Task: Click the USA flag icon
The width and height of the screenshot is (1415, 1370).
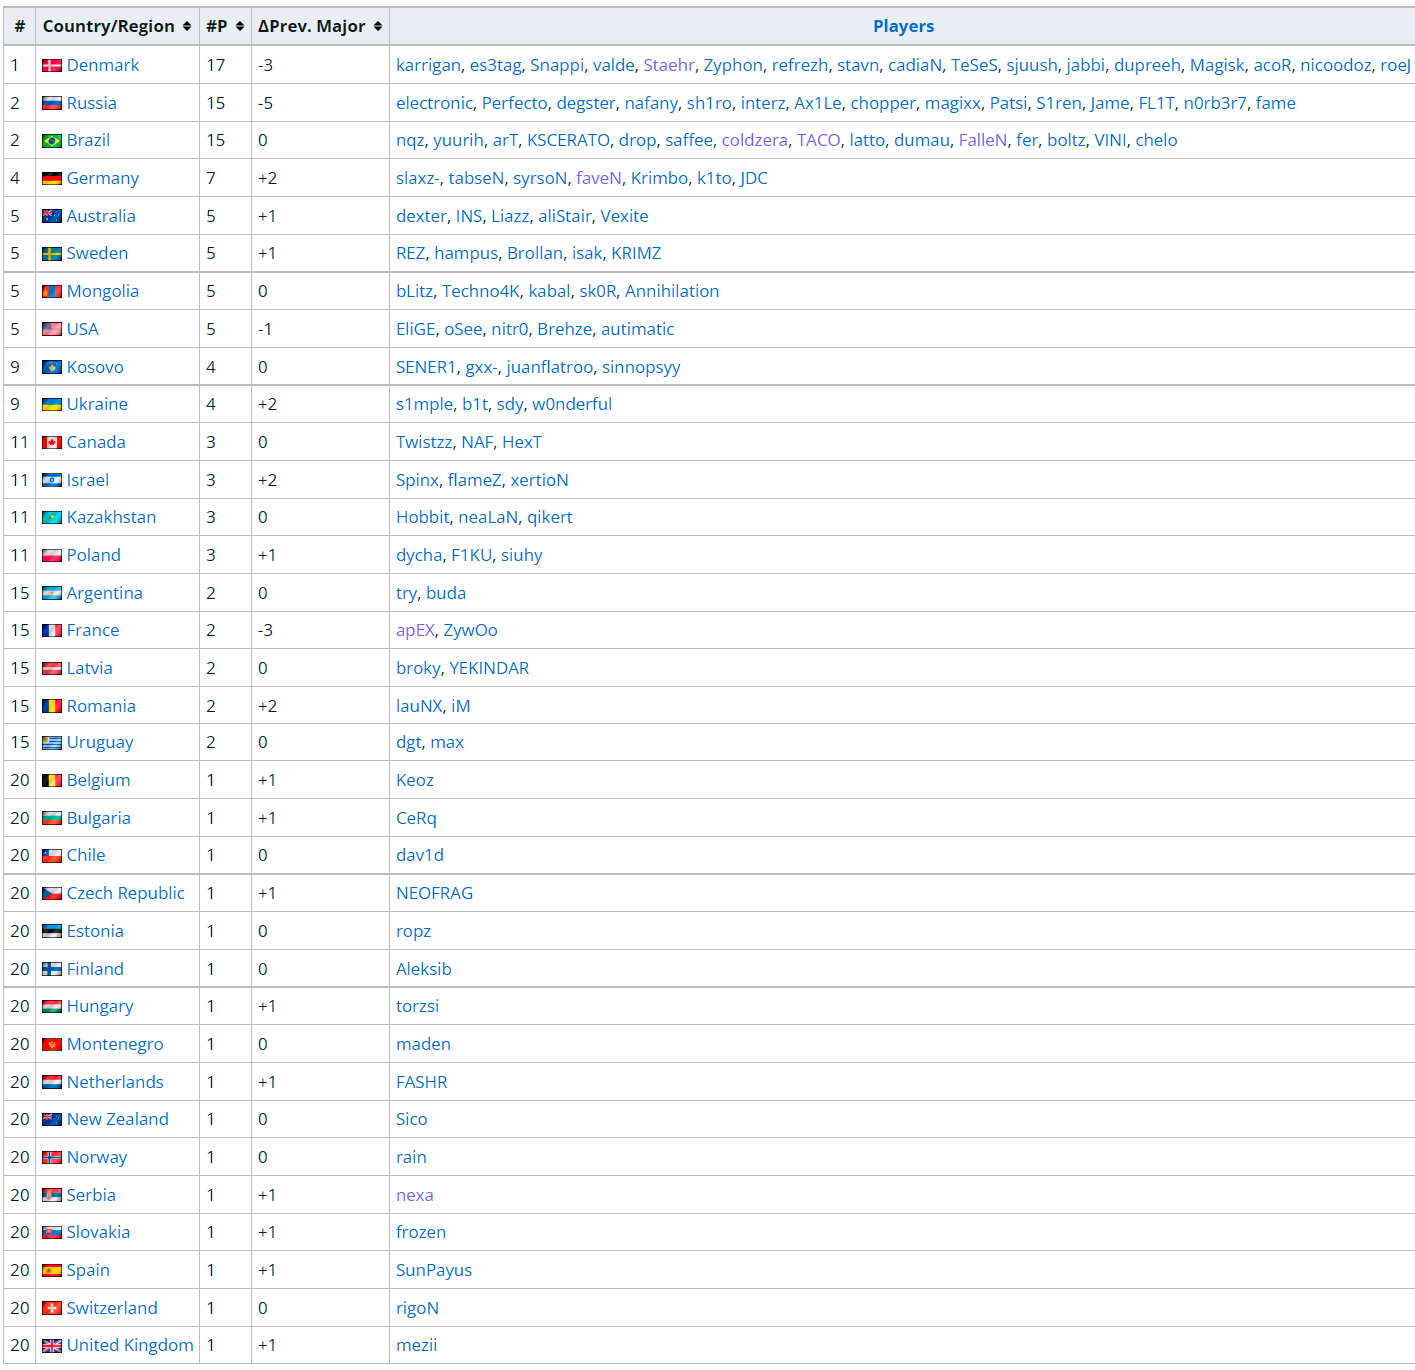Action: tap(51, 328)
